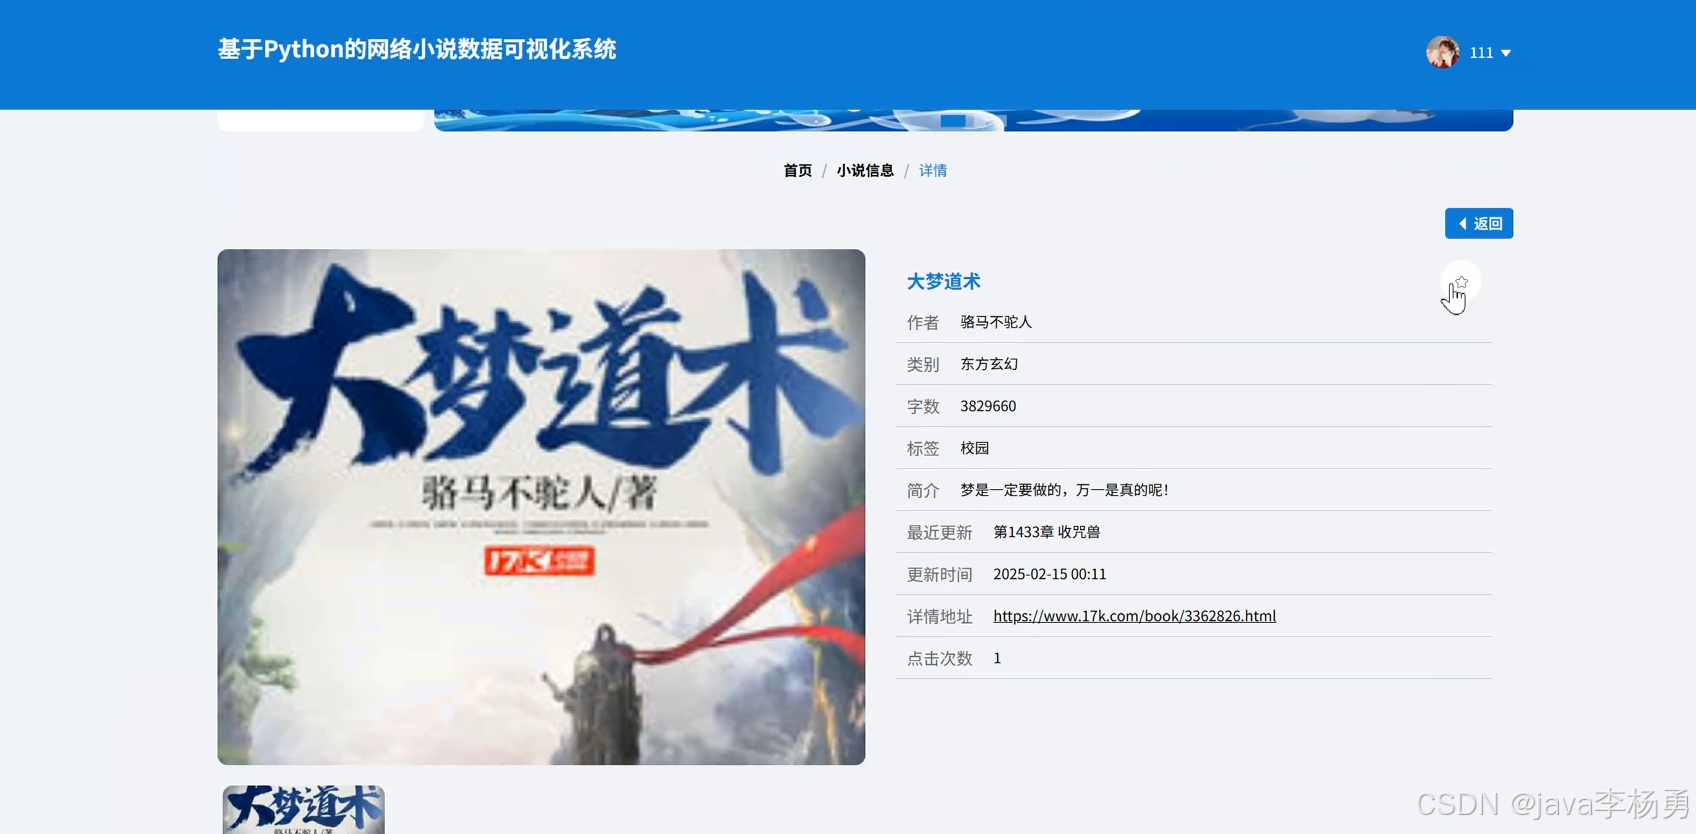Image resolution: width=1696 pixels, height=834 pixels.
Task: Click the novel title 大梦道术 heading
Action: click(943, 281)
